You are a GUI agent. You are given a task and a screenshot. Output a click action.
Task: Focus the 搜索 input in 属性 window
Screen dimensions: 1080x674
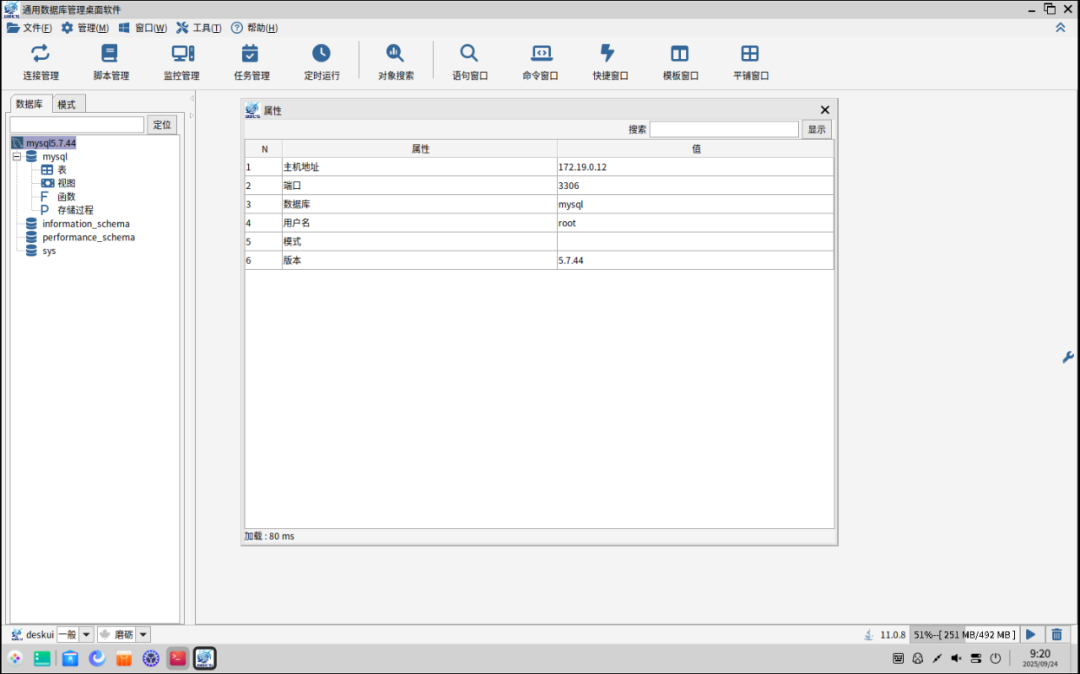[x=724, y=129]
